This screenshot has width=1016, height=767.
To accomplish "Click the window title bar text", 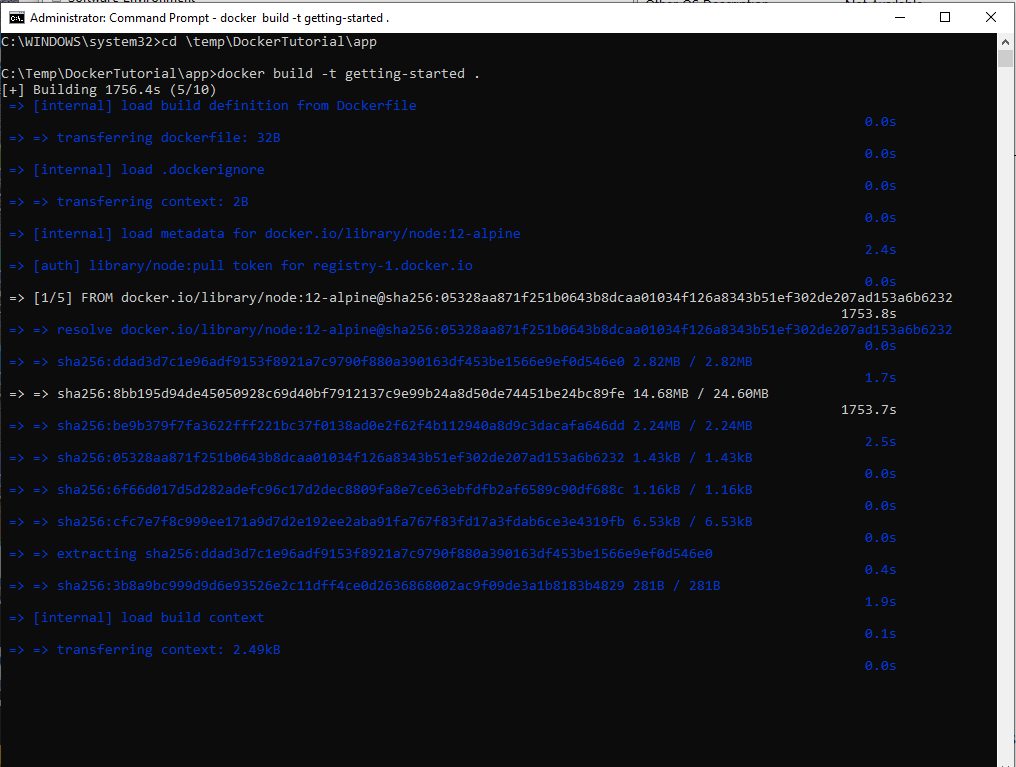I will click(209, 18).
